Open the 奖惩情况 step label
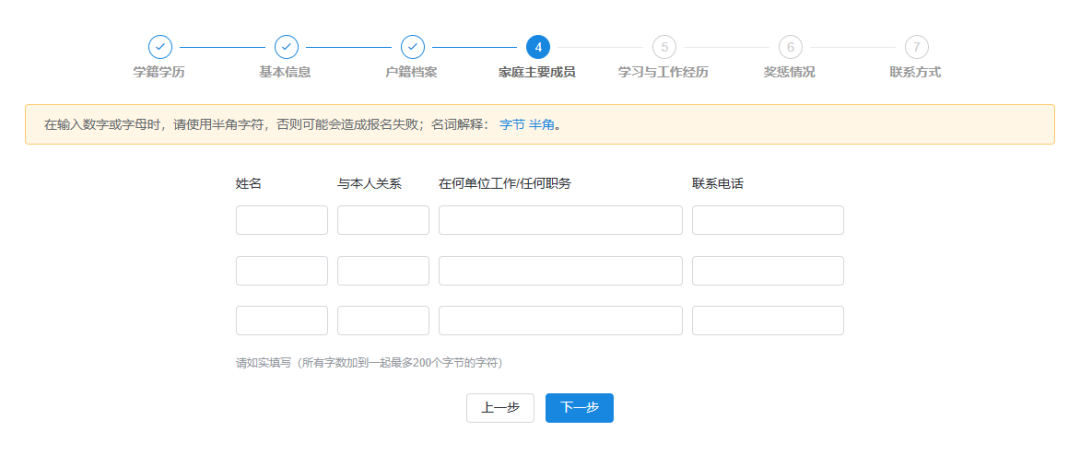This screenshot has height=455, width=1080. 789,72
